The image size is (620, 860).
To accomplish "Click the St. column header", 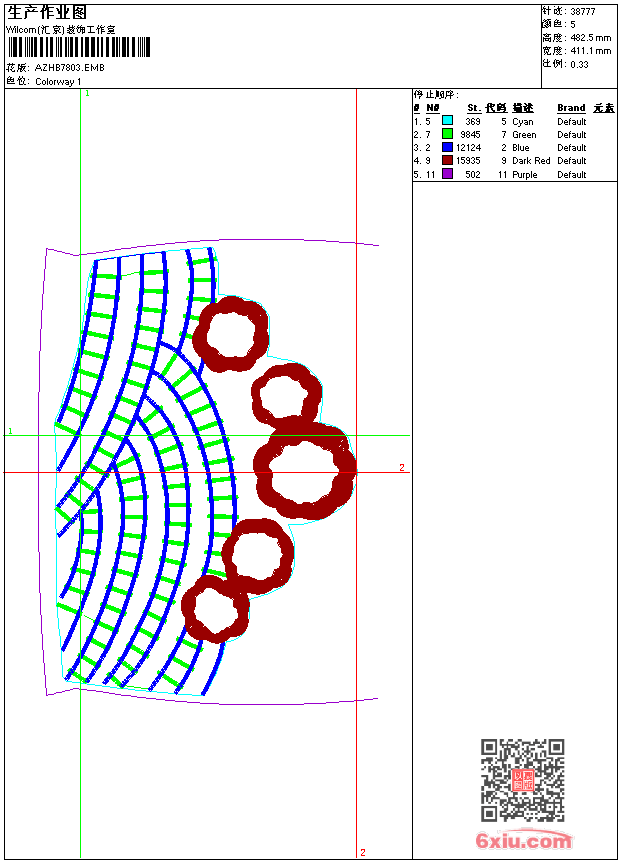I will click(x=474, y=108).
